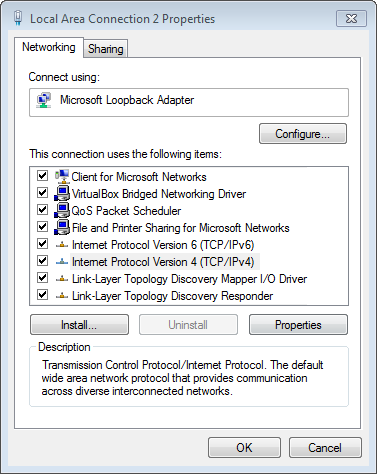Image resolution: width=377 pixels, height=474 pixels.
Task: Disable Internet Protocol Version 6 checkbox
Action: (42, 244)
